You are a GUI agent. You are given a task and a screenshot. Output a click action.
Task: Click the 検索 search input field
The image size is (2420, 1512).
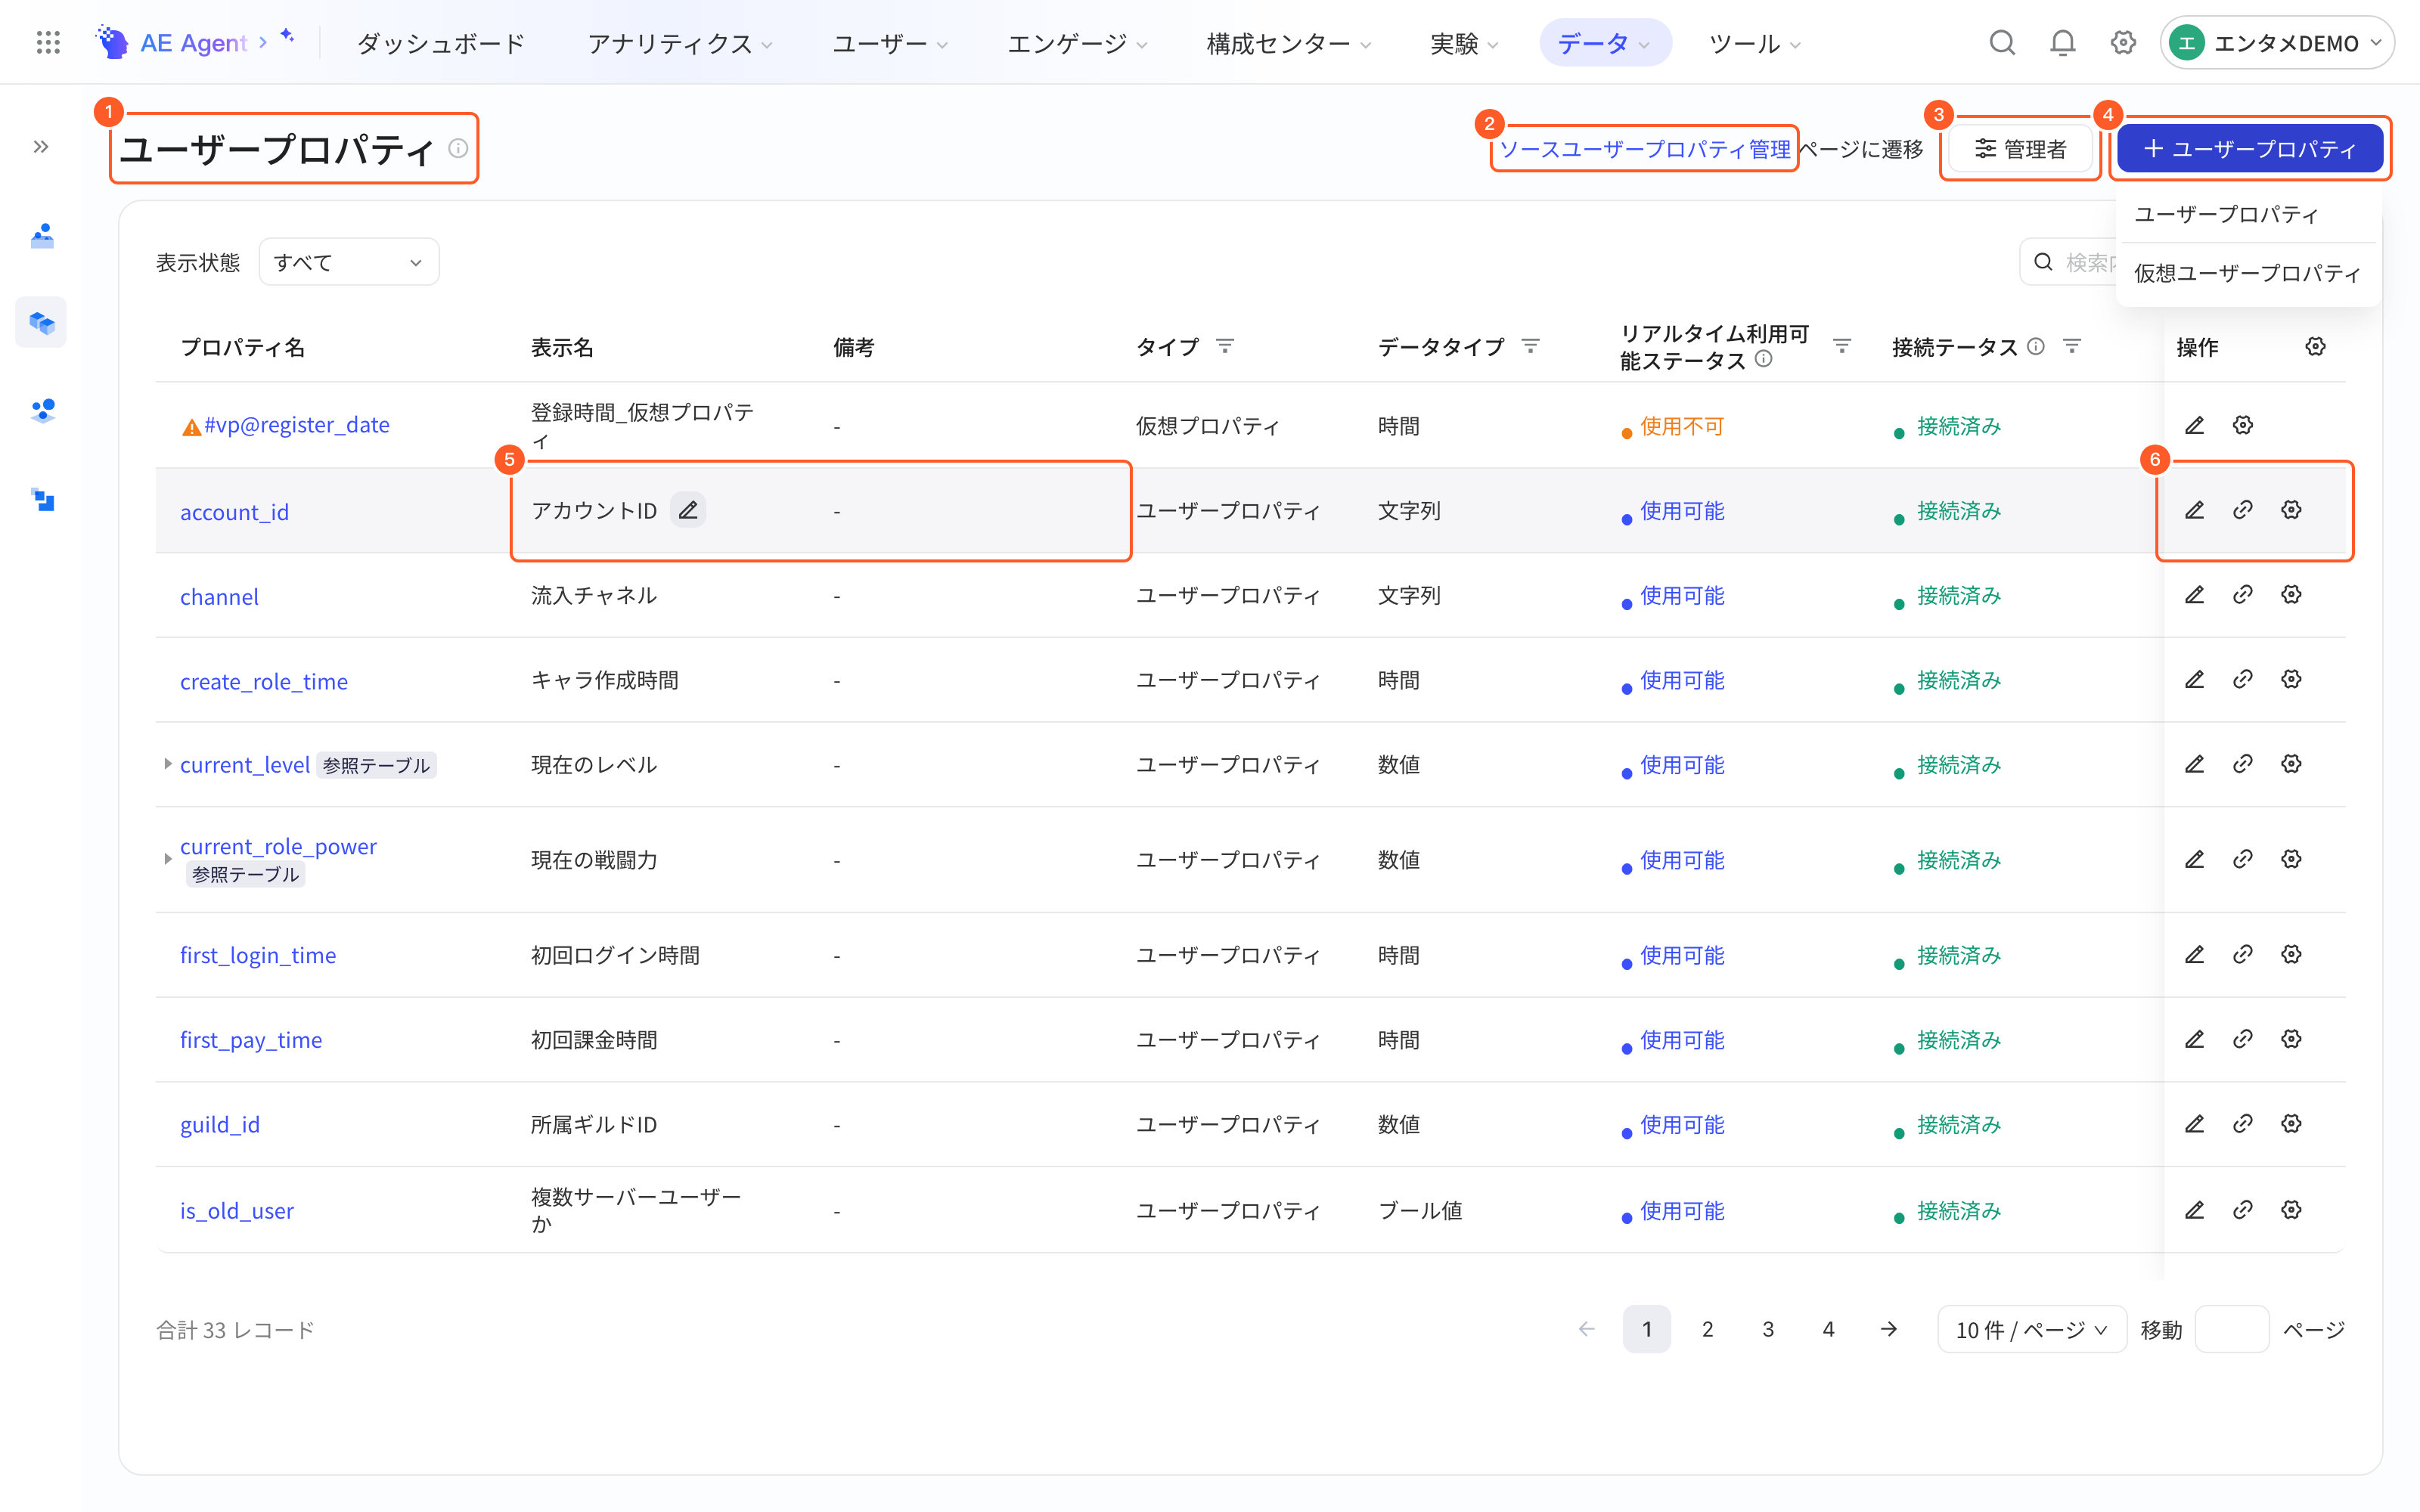pos(2070,262)
